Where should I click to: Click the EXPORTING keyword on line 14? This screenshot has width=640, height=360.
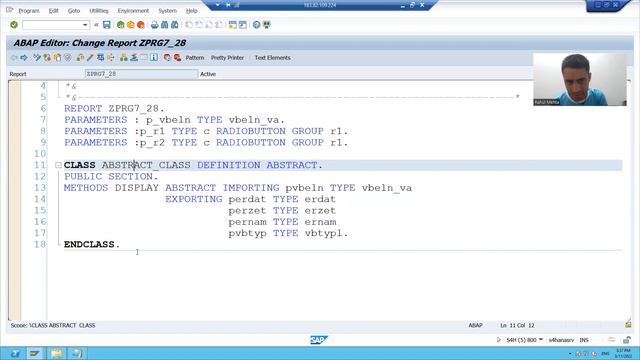194,199
